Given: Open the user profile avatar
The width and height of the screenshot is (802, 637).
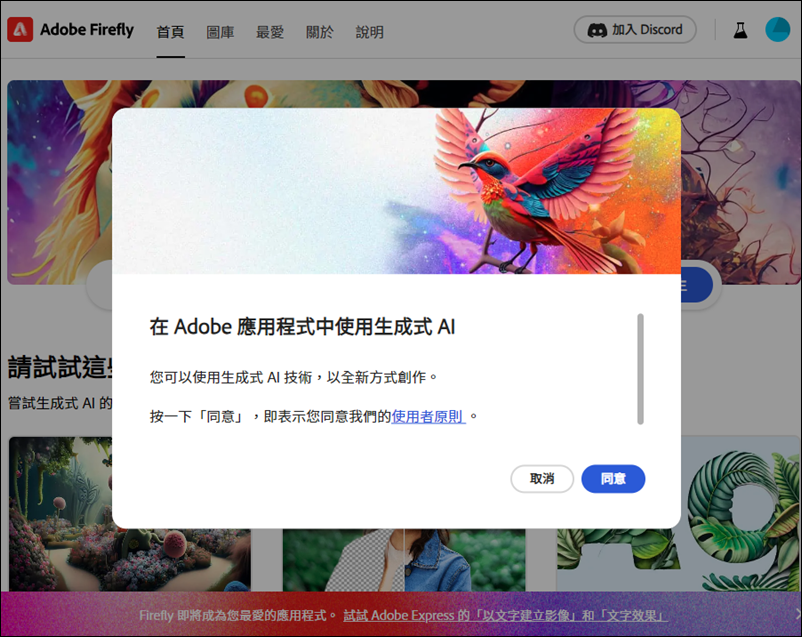Looking at the screenshot, I should [x=777, y=30].
